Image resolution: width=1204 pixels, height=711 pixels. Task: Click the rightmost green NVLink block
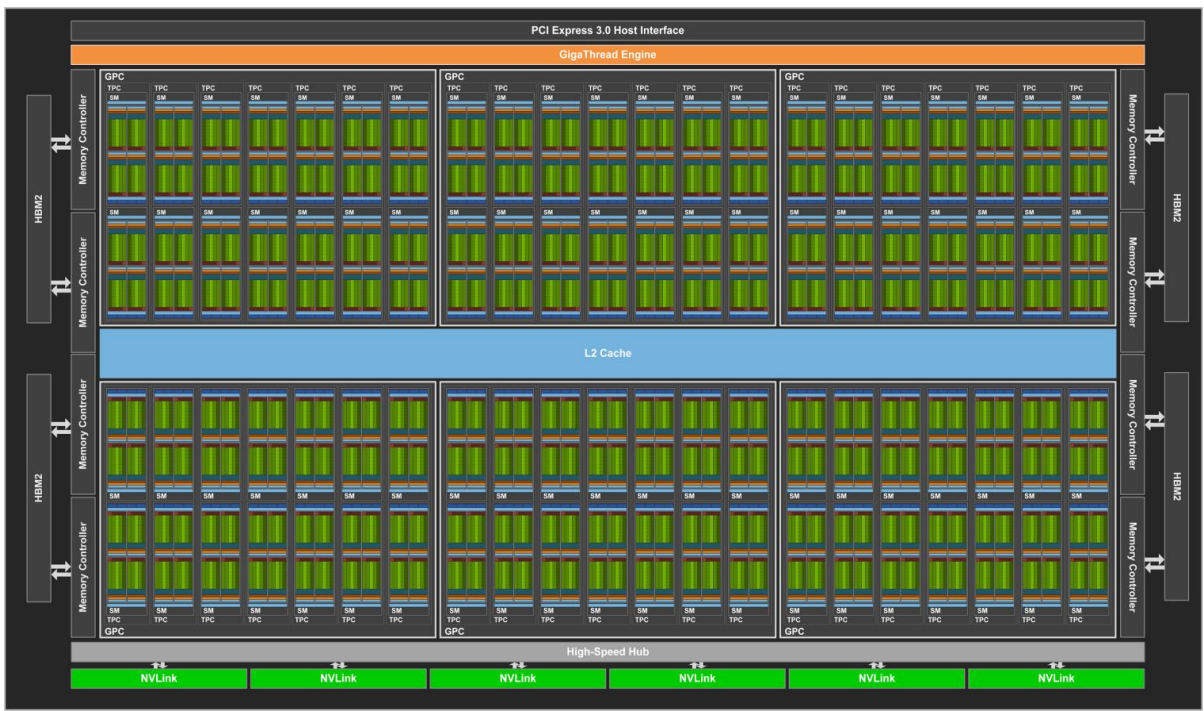(1056, 678)
